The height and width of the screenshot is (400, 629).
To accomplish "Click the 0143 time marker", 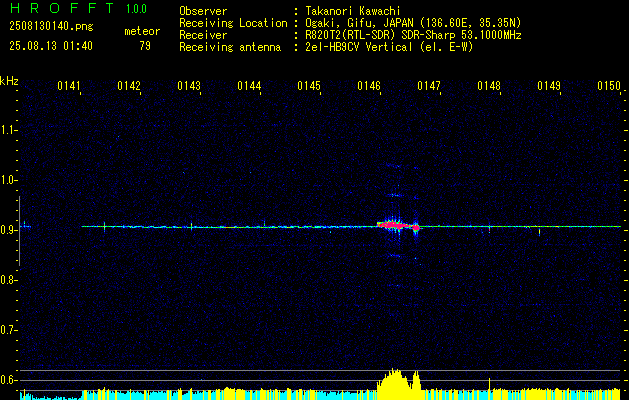I will (189, 86).
